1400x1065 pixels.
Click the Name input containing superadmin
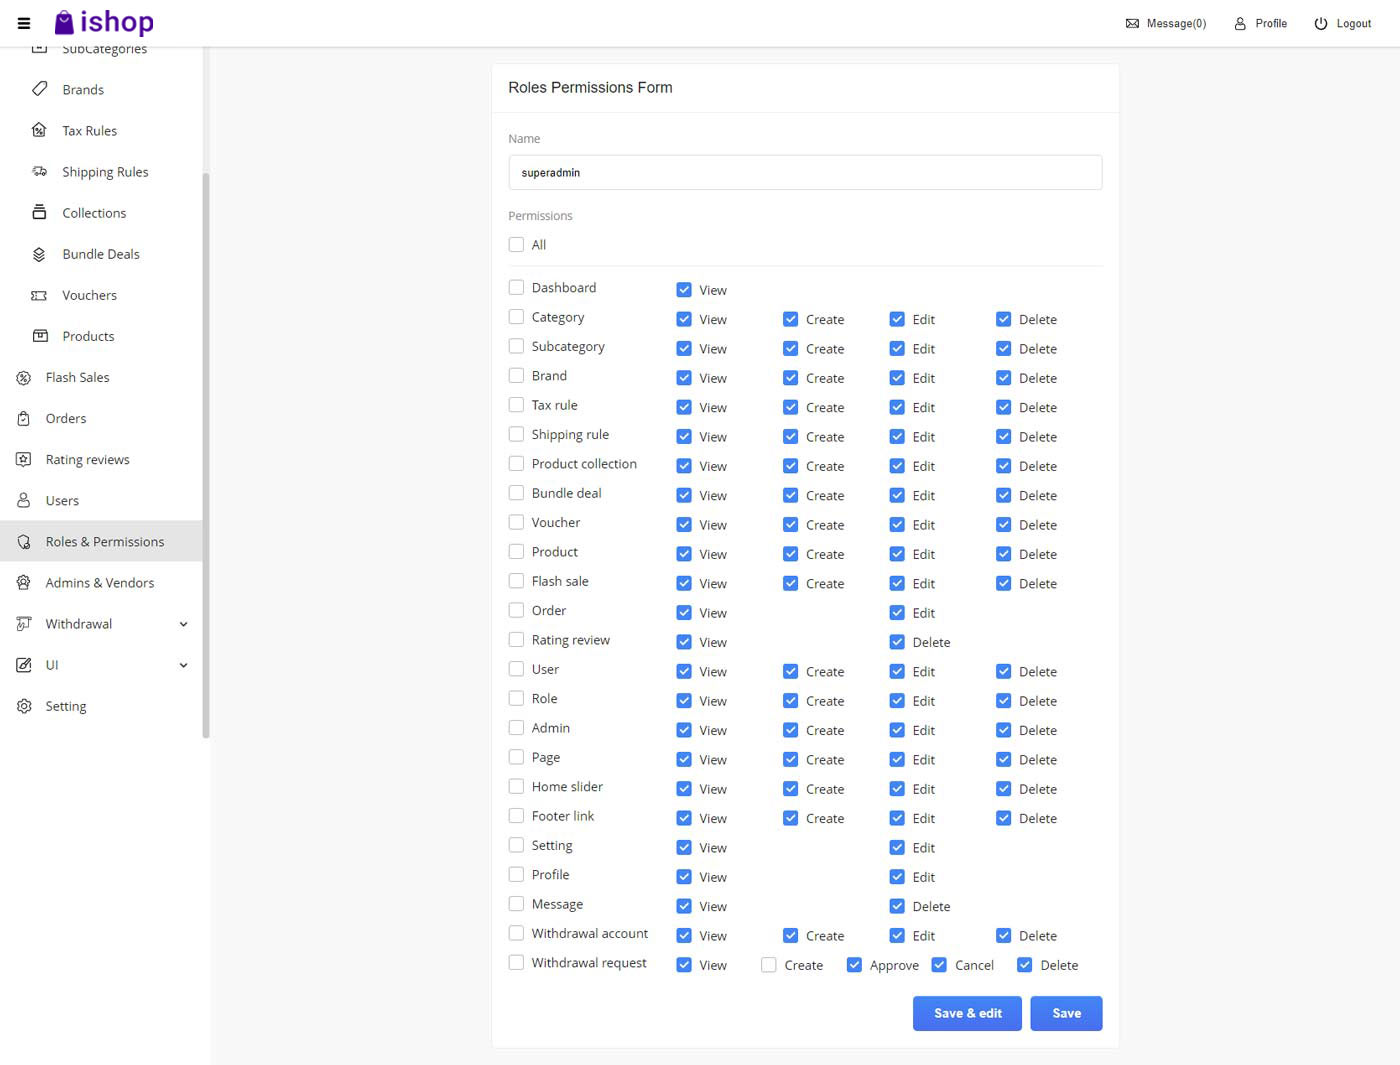tap(805, 172)
